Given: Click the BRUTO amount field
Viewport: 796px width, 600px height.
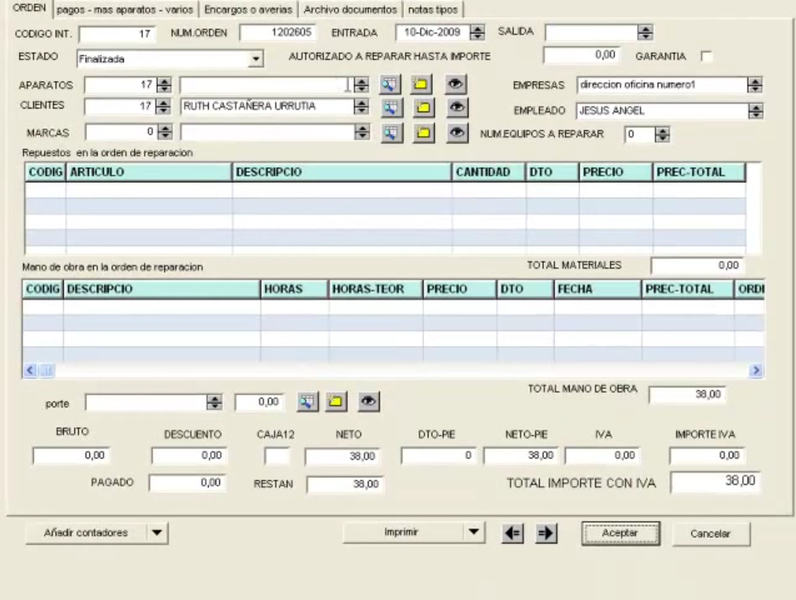Looking at the screenshot, I should click(x=71, y=456).
